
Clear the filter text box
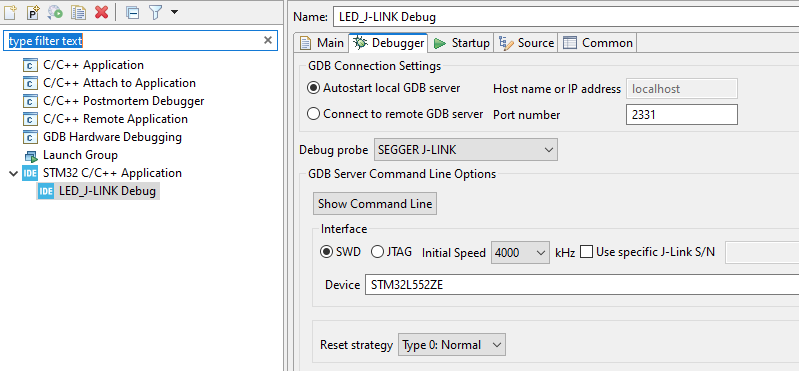click(268, 40)
